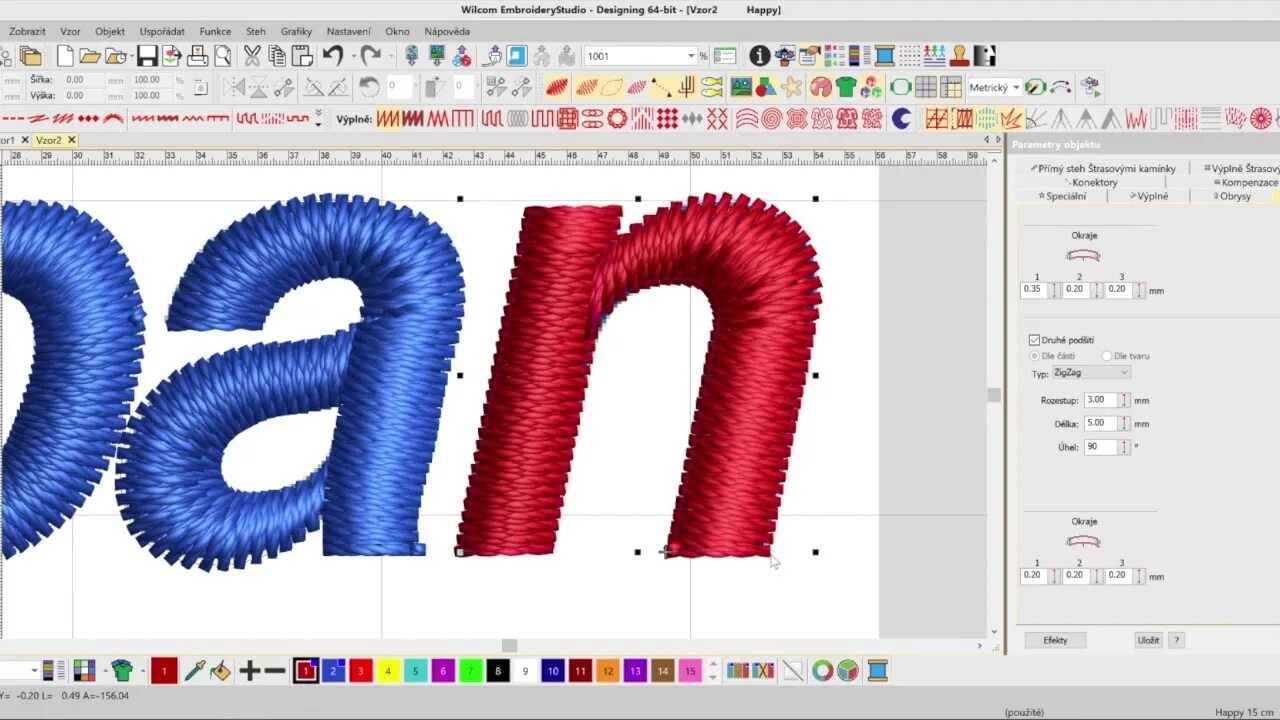This screenshot has height=720, width=1280.
Task: Click the blue thread spool icon in palette bar
Action: (x=877, y=671)
